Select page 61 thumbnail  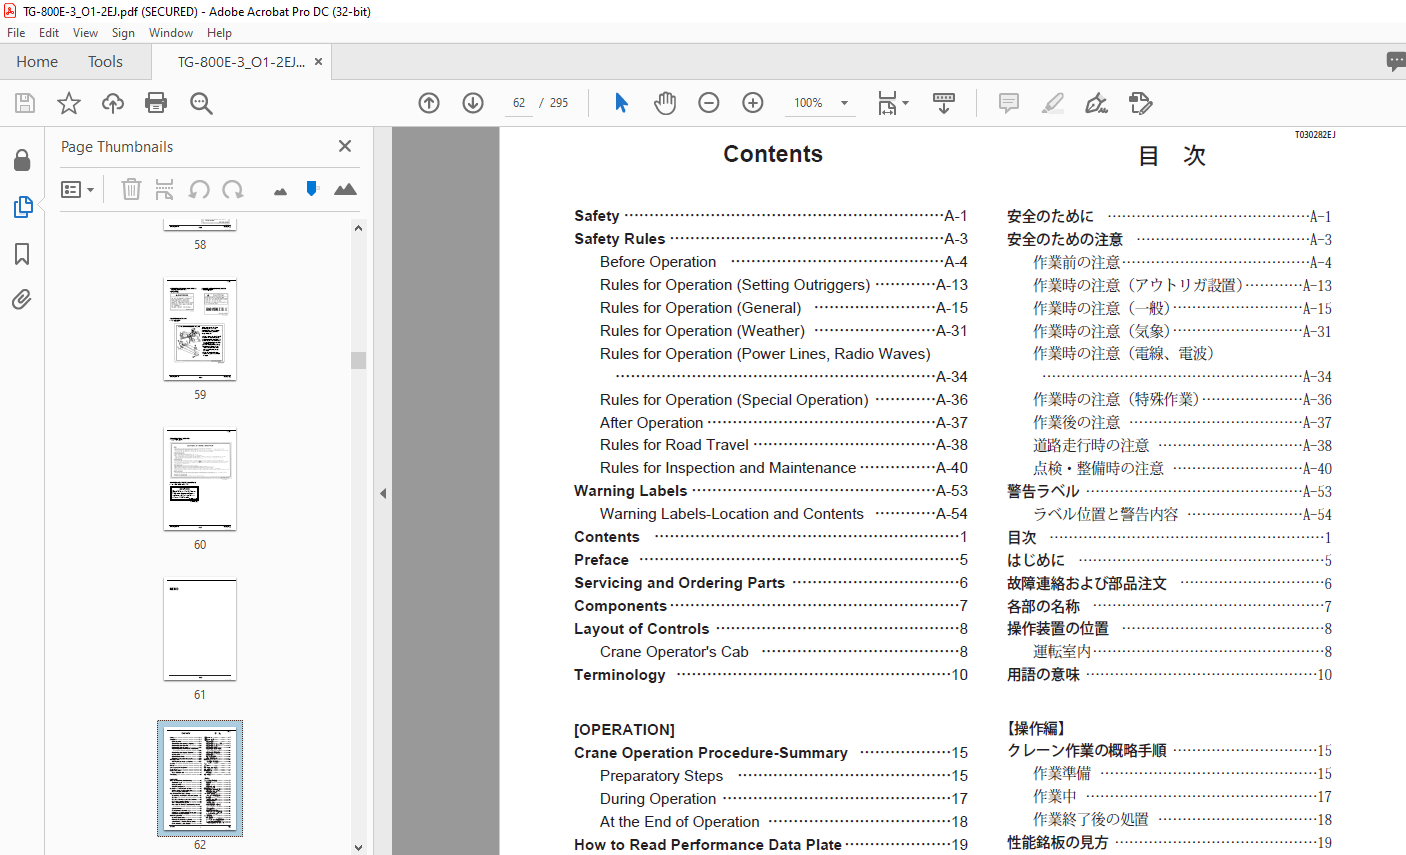point(200,629)
